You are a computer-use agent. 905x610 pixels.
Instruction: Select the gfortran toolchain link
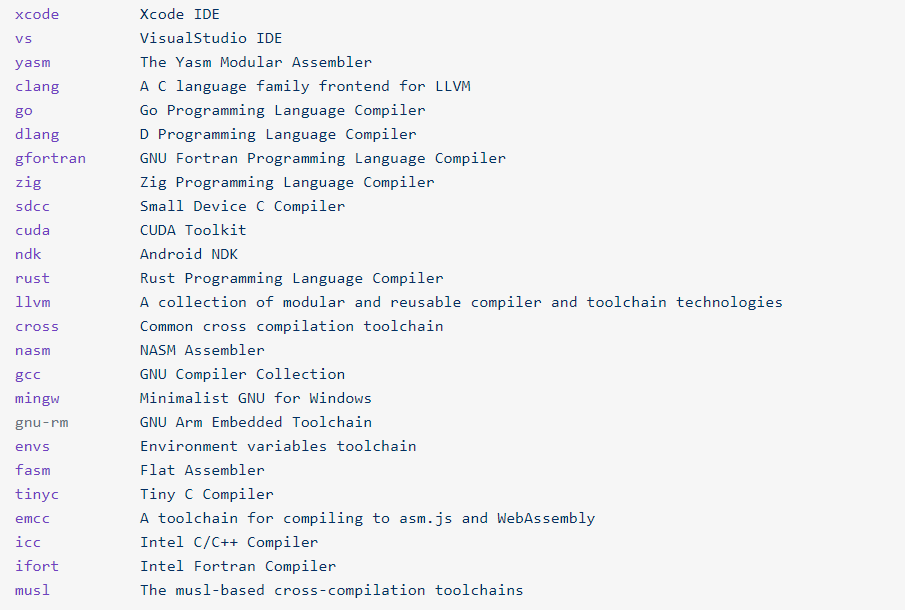pyautogui.click(x=50, y=159)
